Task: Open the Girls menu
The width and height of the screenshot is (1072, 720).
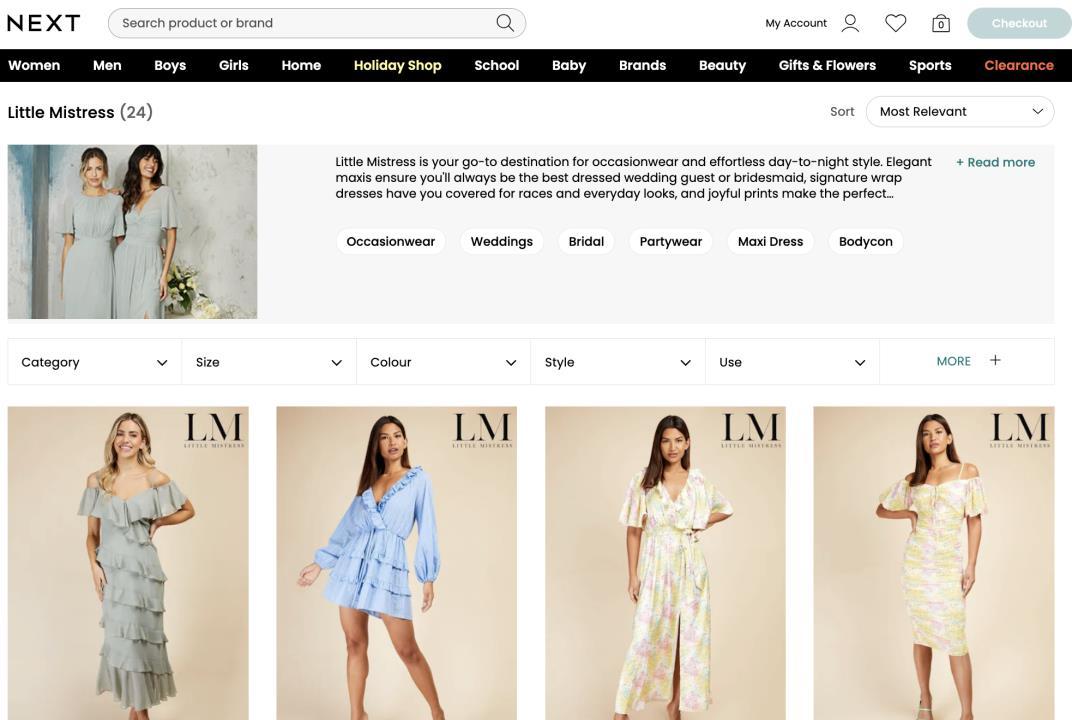Action: [234, 66]
